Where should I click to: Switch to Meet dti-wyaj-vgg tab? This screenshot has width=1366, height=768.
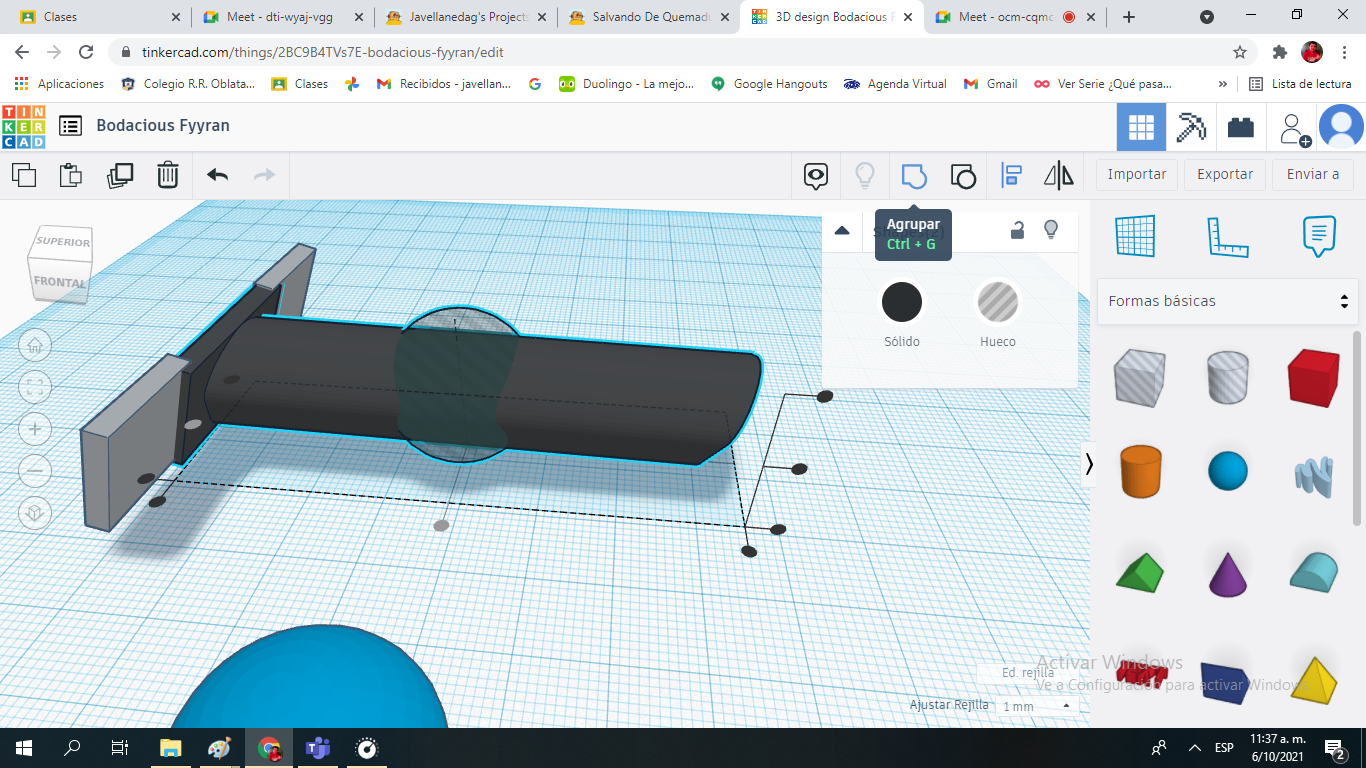pyautogui.click(x=283, y=17)
